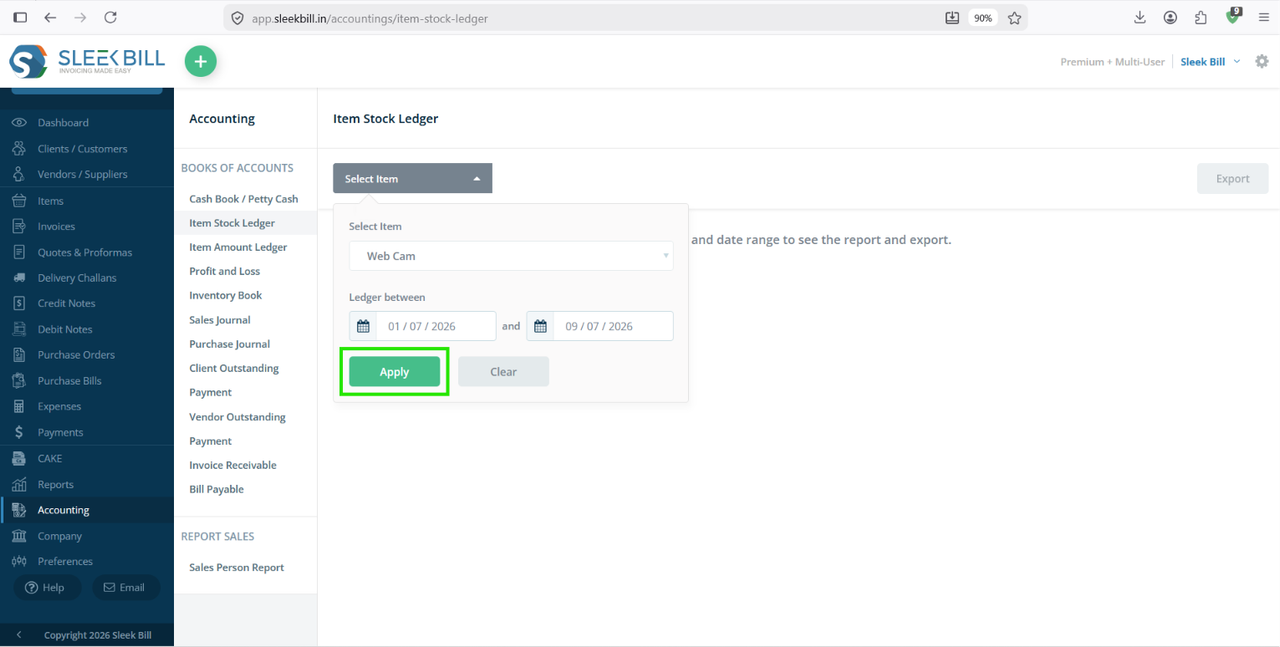
Task: Click the browser address bar URL
Action: click(x=370, y=18)
